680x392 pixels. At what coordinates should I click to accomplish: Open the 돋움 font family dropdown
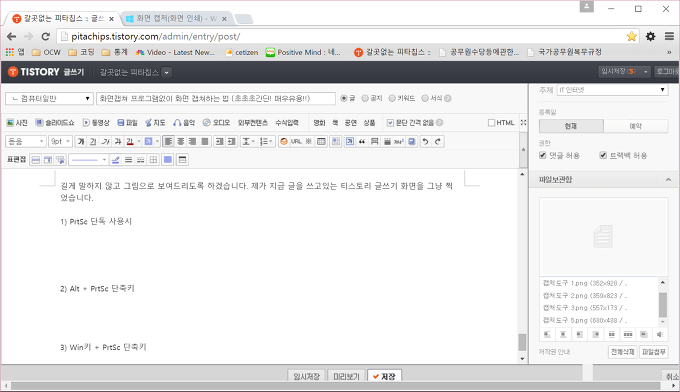pyautogui.click(x=26, y=141)
